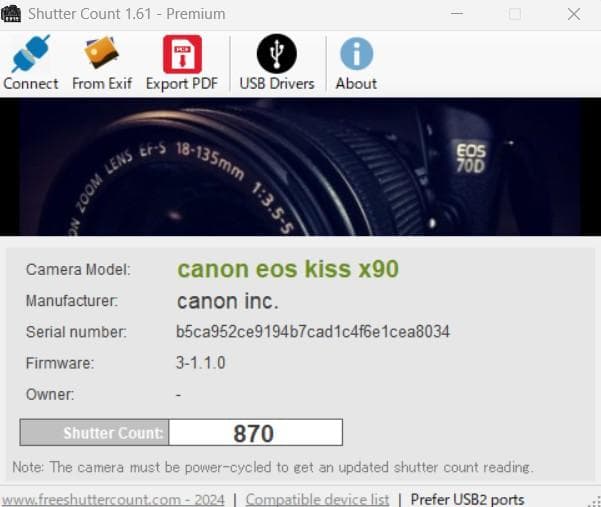Screen dimensions: 601x507
Task: Click the window resize grip in the corner
Action: pyautogui.click(x=594, y=501)
